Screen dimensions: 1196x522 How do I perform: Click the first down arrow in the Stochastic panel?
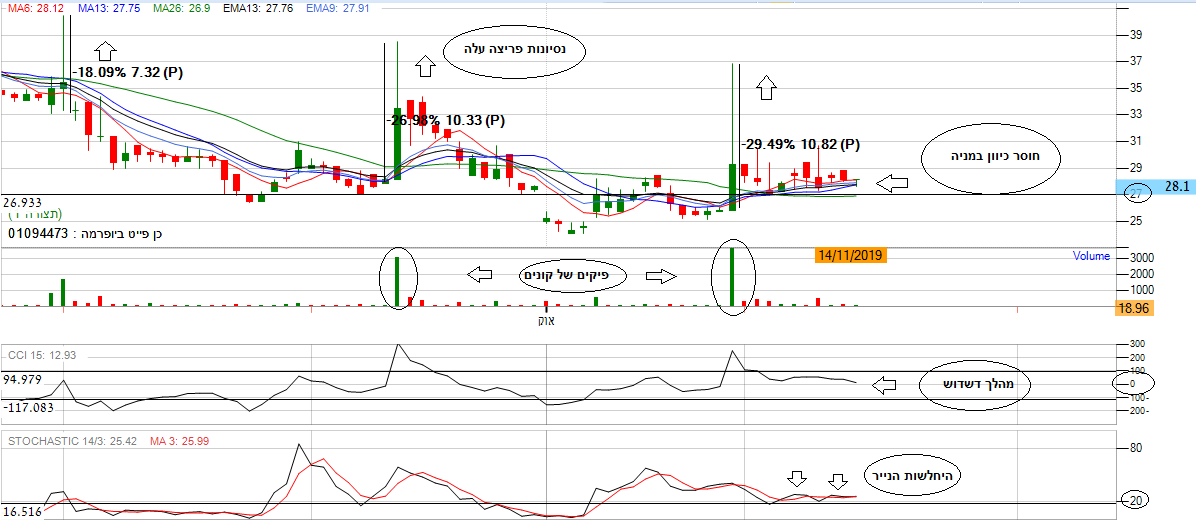pyautogui.click(x=797, y=480)
